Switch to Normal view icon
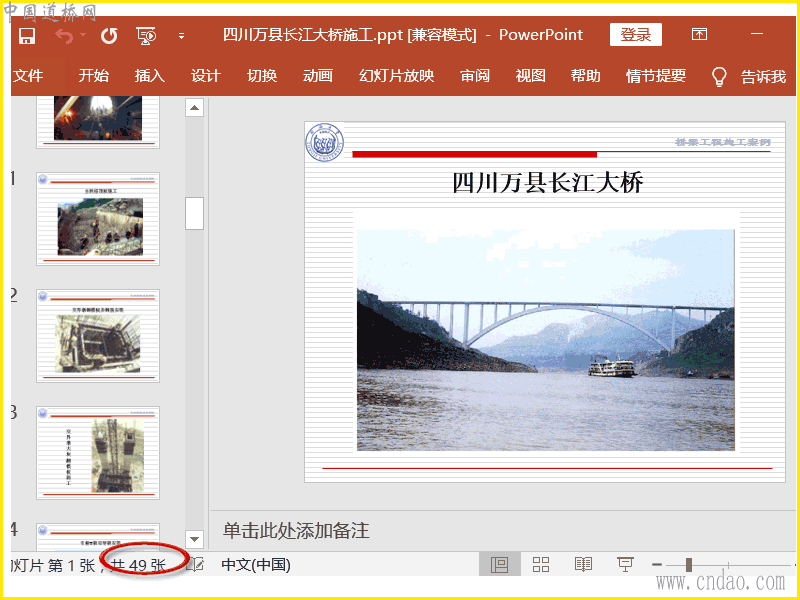This screenshot has width=800, height=600. pyautogui.click(x=499, y=564)
